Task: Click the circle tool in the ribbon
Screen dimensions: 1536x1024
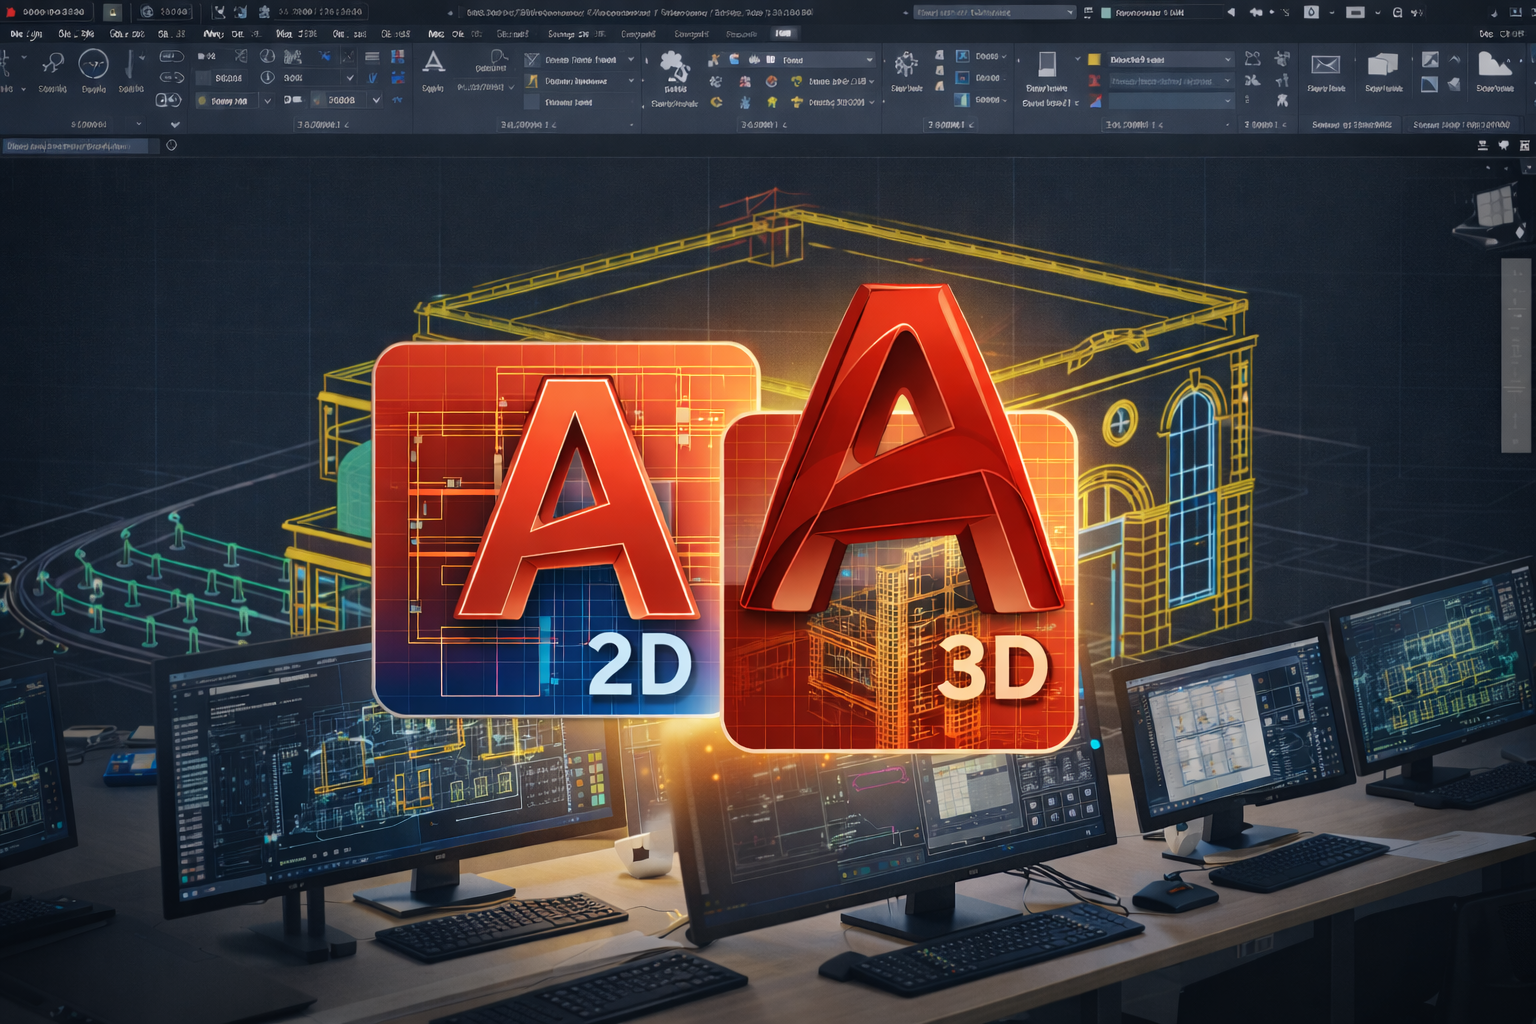Action: coord(93,64)
